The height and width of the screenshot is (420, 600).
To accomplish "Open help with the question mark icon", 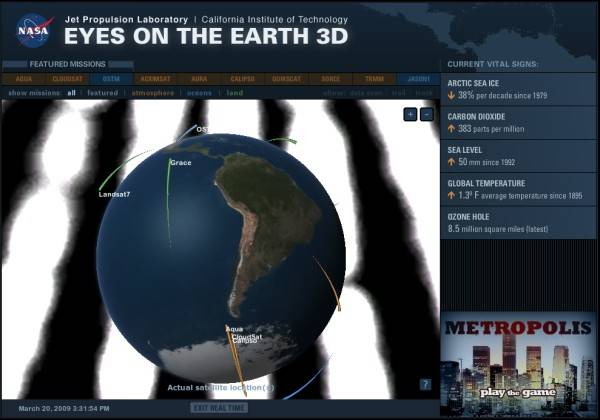I will tap(425, 384).
